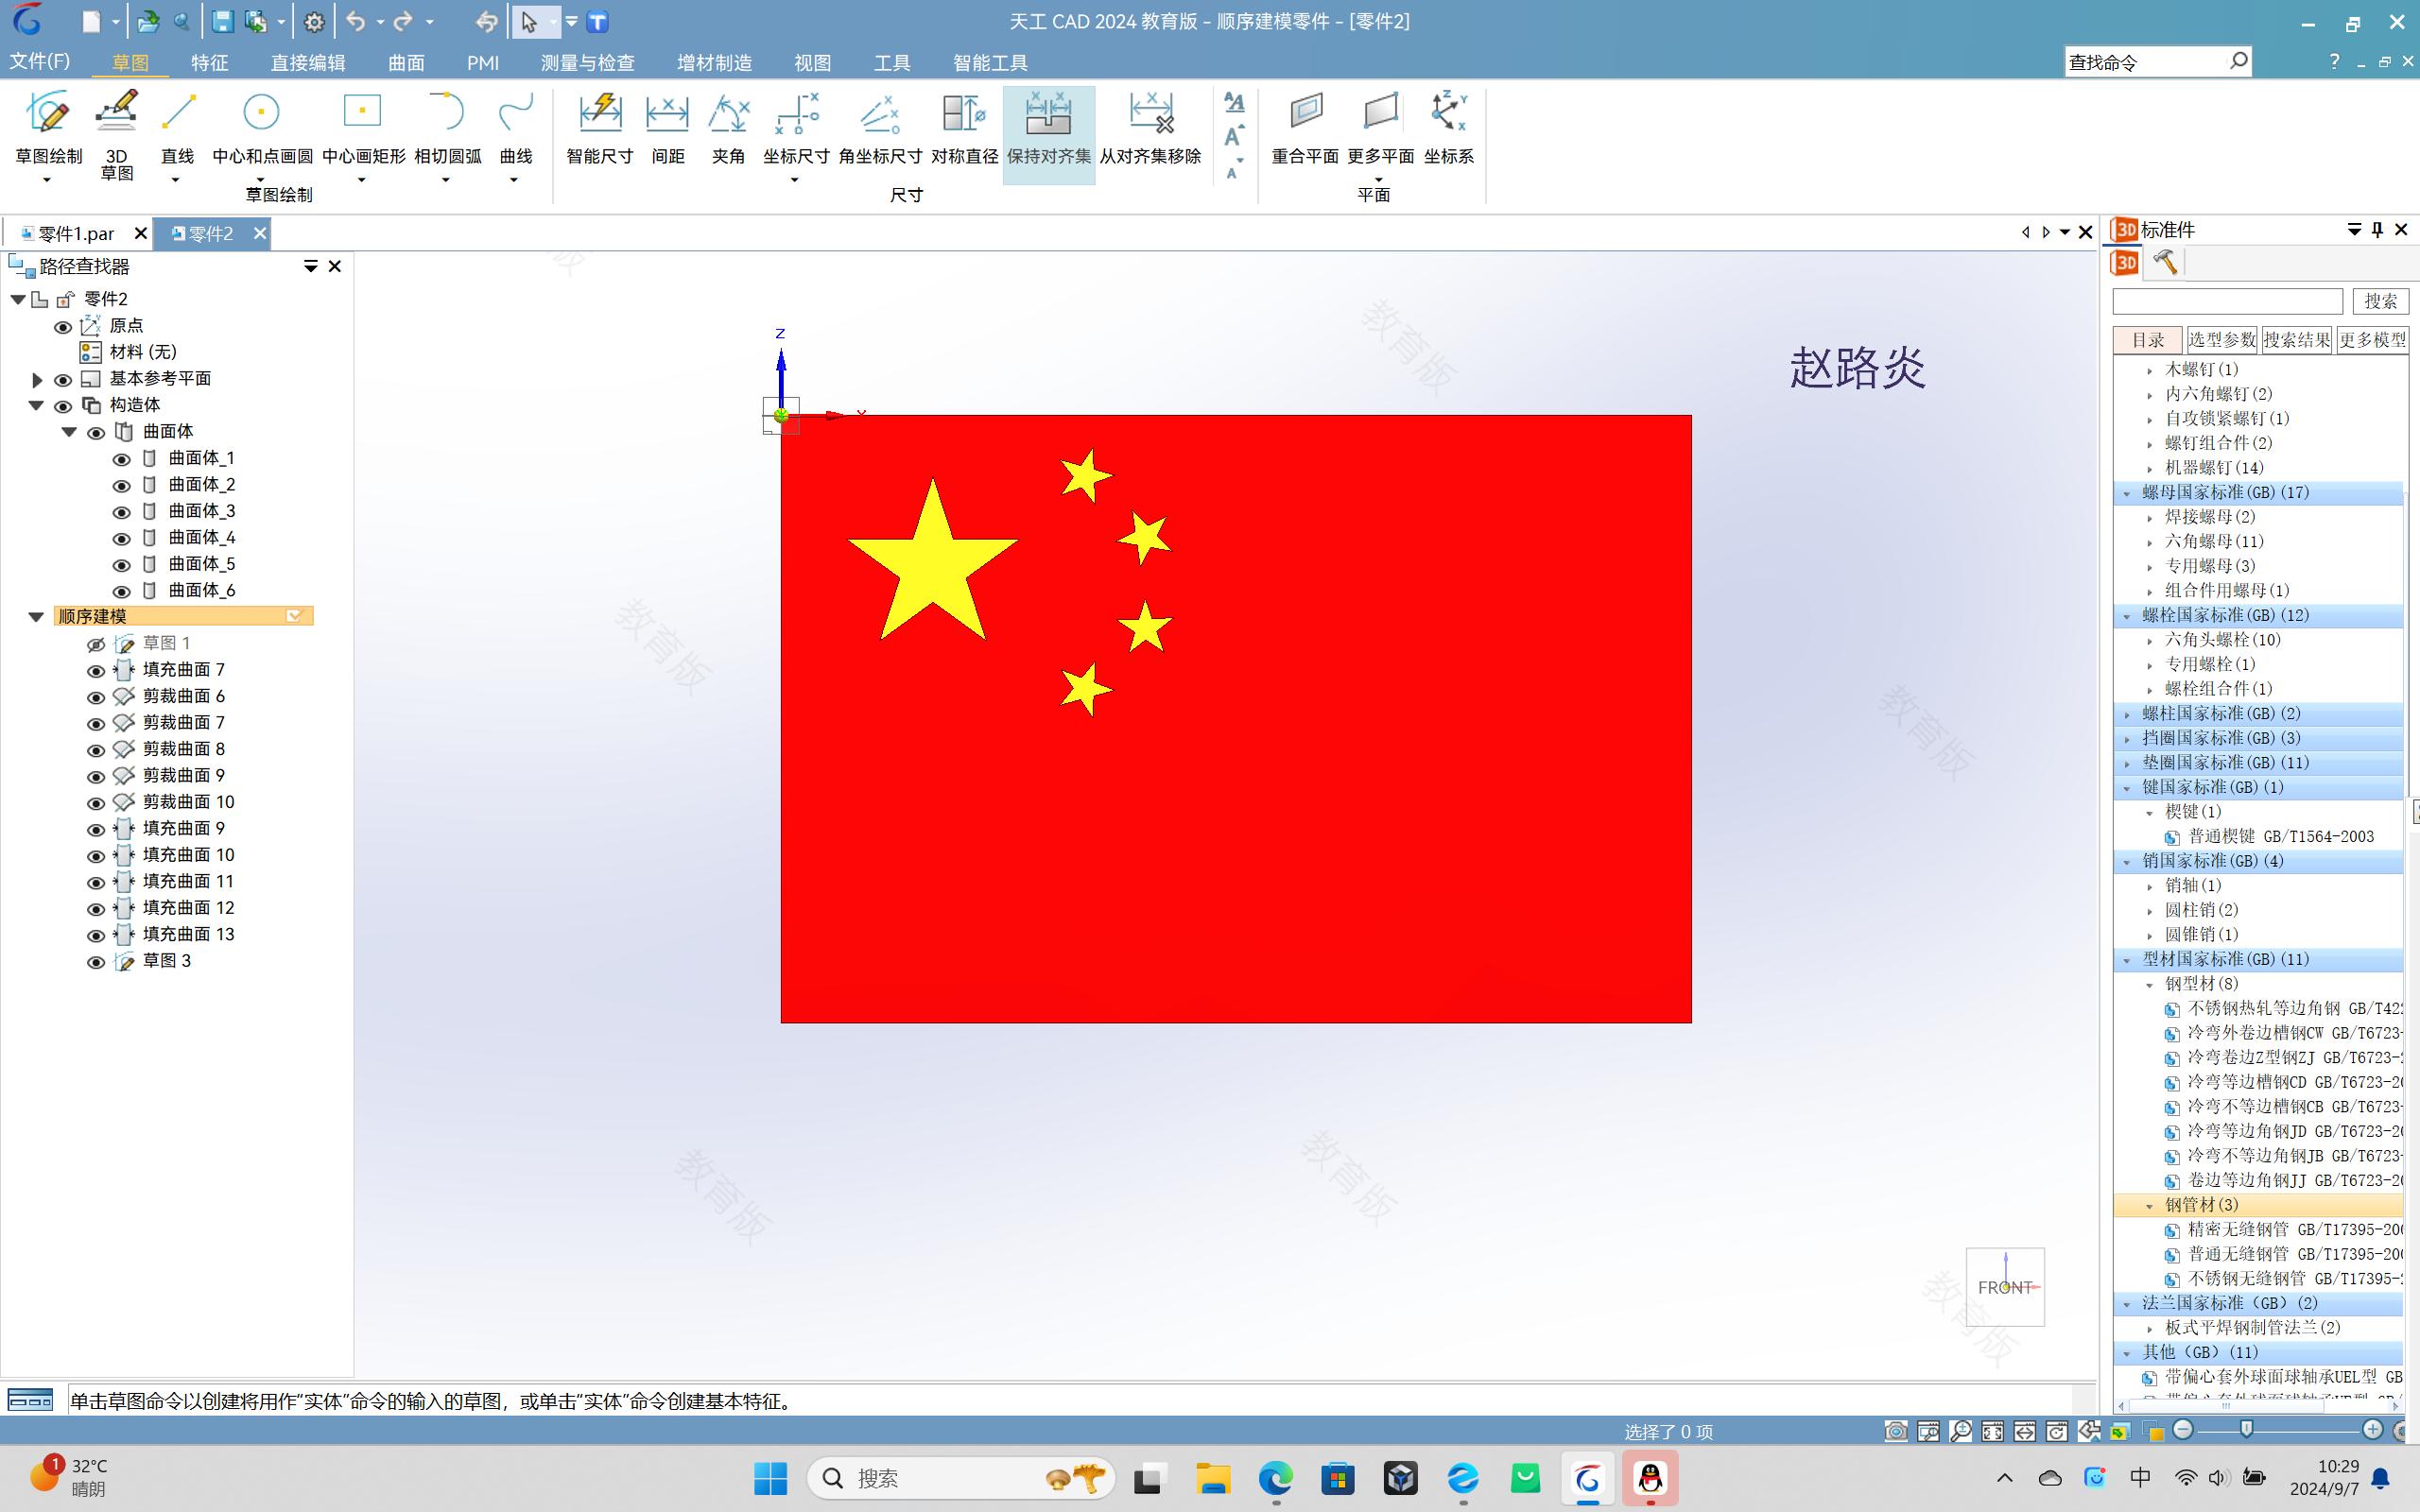
Task: Toggle the 保持对齐集 button
Action: pyautogui.click(x=1048, y=134)
